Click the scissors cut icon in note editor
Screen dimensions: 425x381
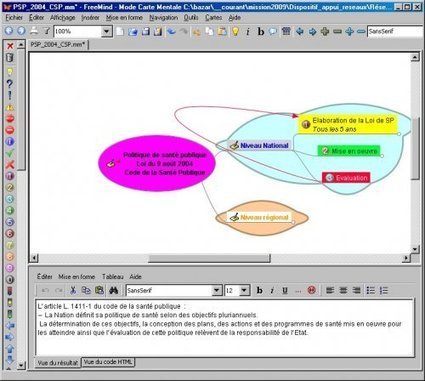(x=73, y=290)
